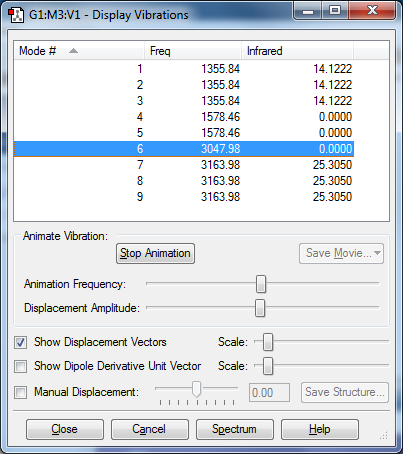
Task: Click infrared value 25.3050 of mode 7
Action: tap(332, 165)
